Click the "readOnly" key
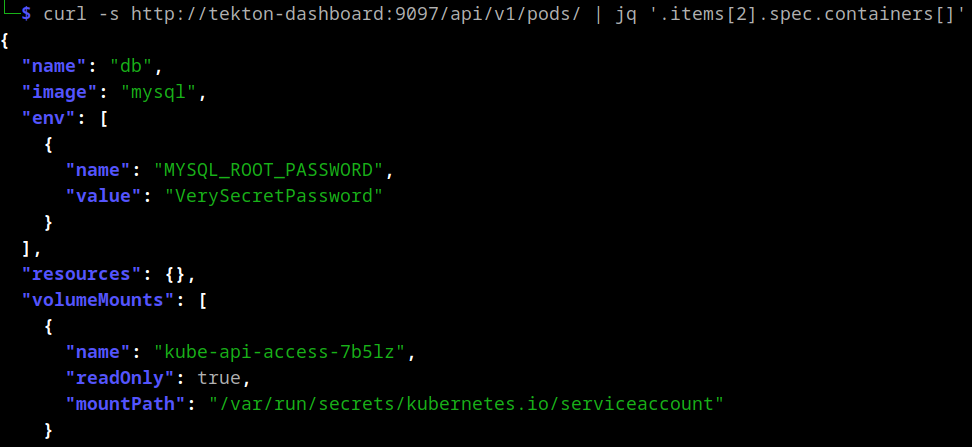The width and height of the screenshot is (972, 447). pos(120,378)
